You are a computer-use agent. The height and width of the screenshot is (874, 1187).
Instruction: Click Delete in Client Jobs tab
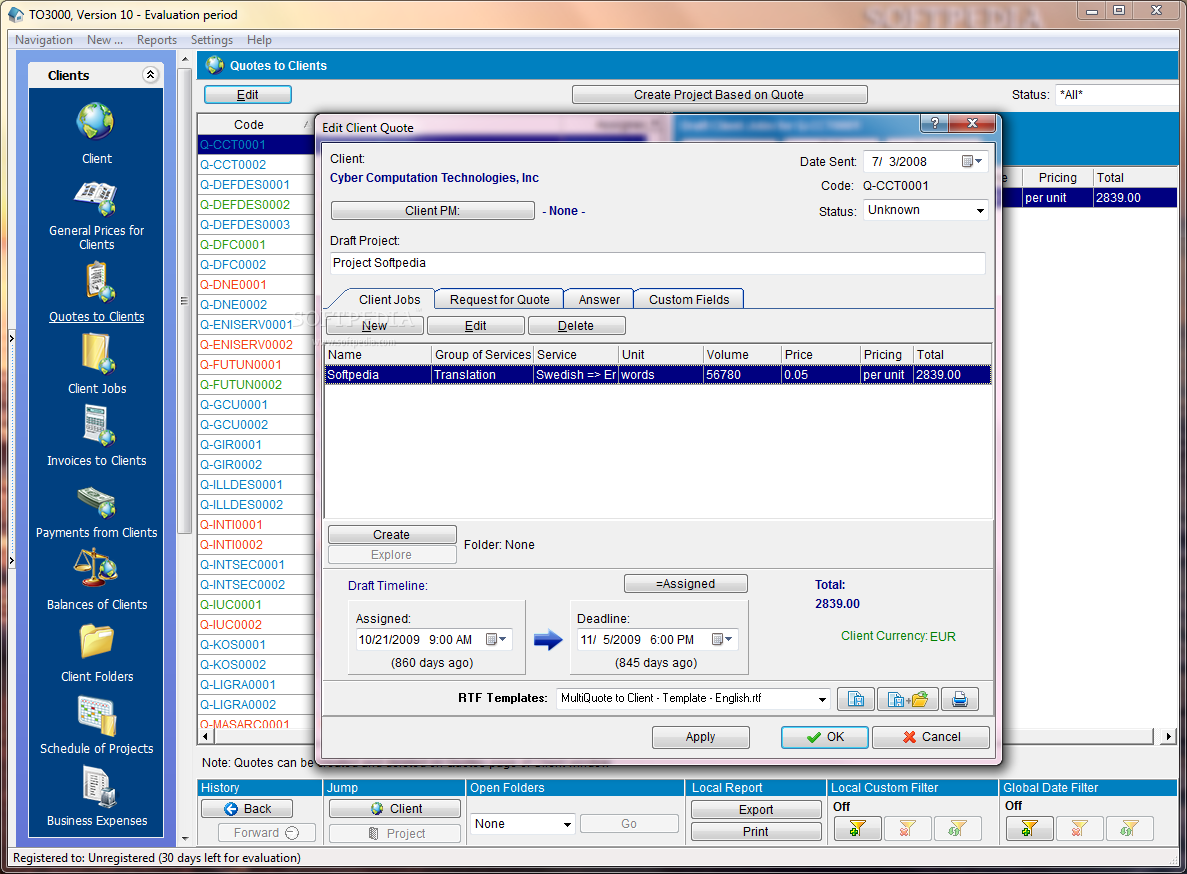(x=576, y=325)
